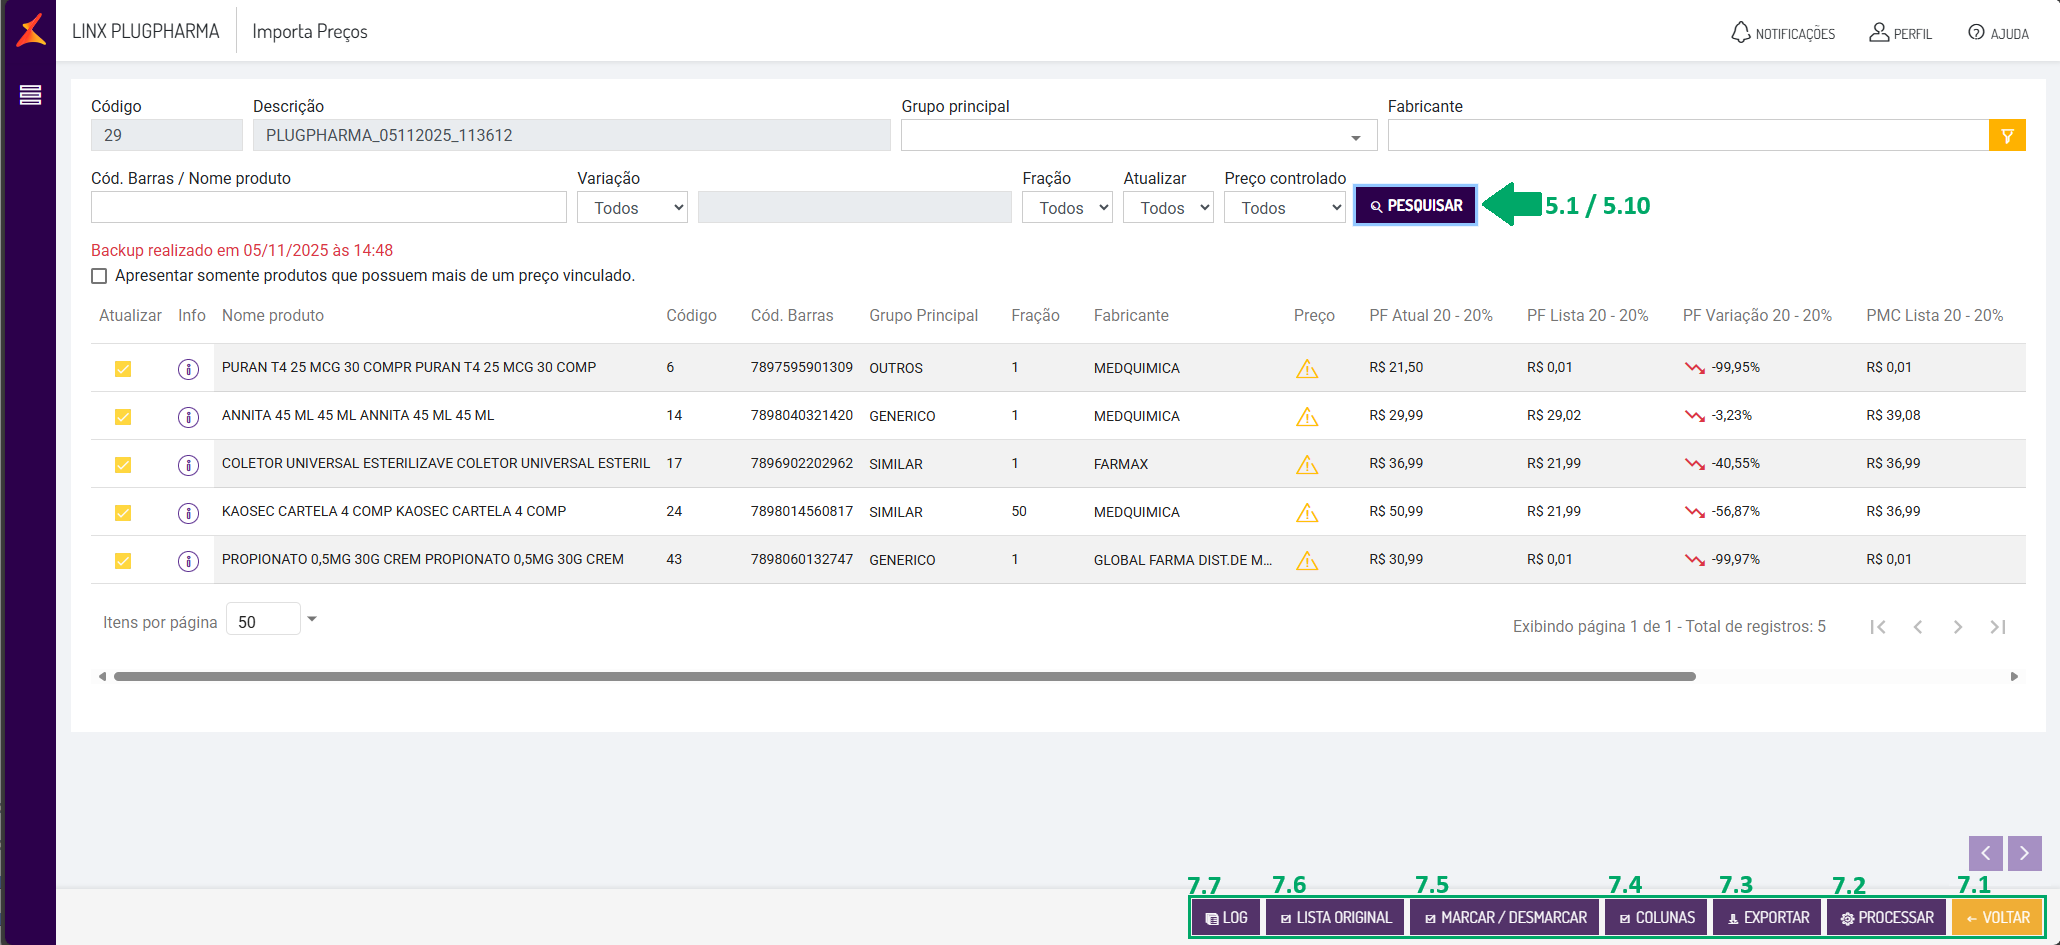The image size is (2060, 945).
Task: Open the hamburger side menu
Action: [30, 95]
